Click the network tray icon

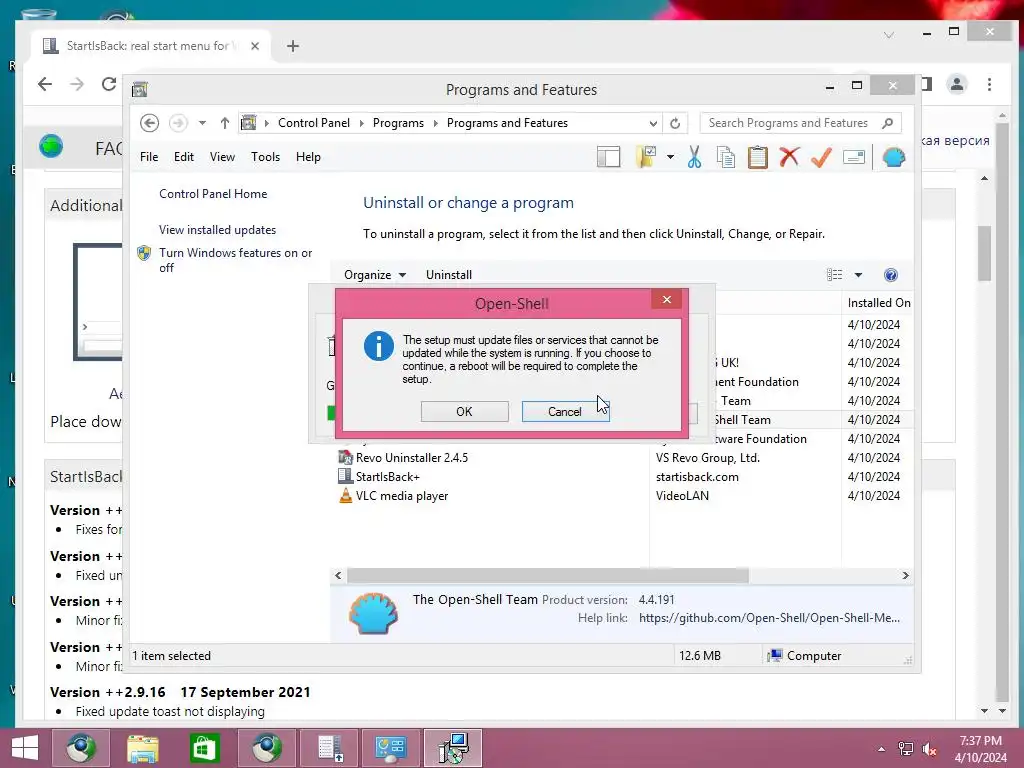(x=905, y=749)
